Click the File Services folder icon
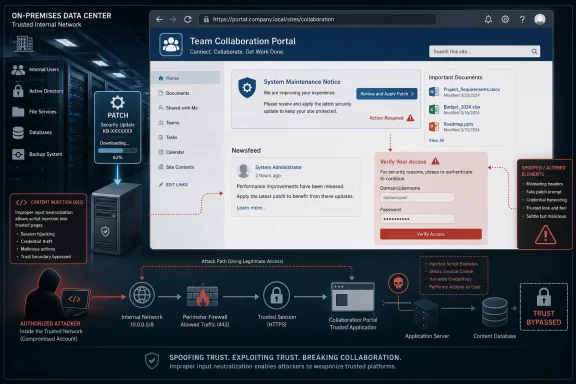Image resolution: width=576 pixels, height=384 pixels. pyautogui.click(x=18, y=111)
